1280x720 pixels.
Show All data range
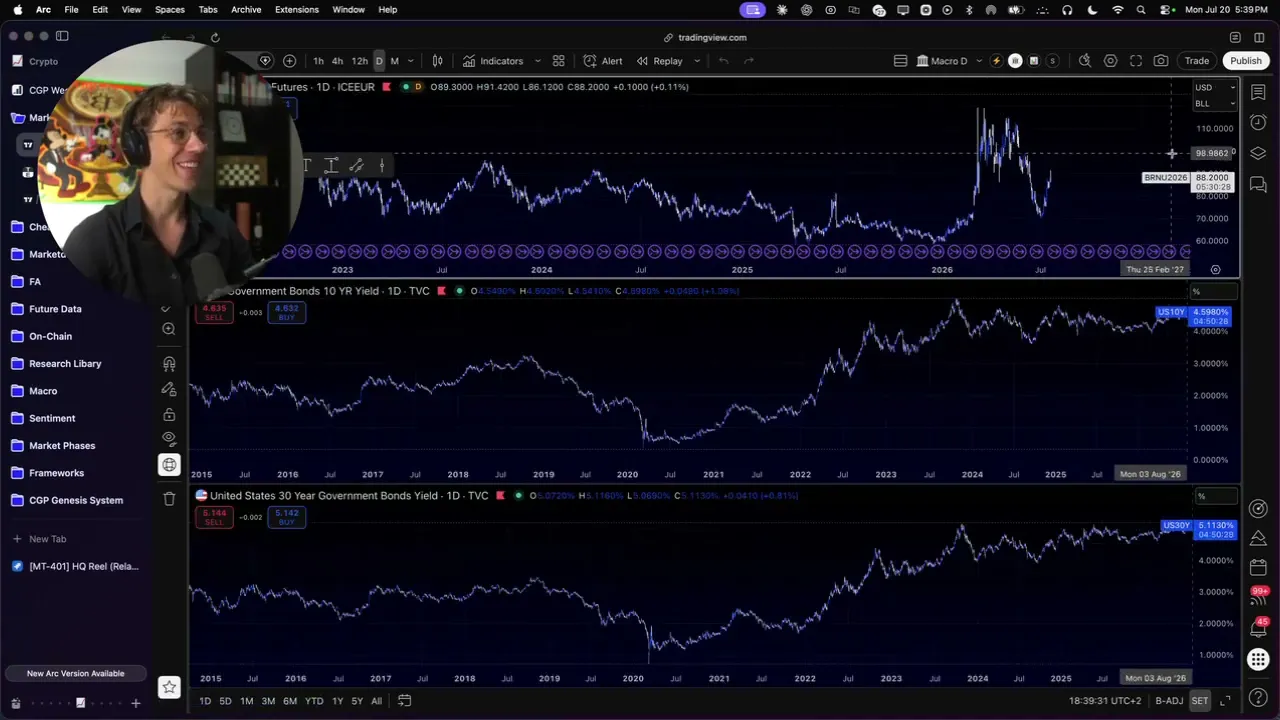[376, 701]
